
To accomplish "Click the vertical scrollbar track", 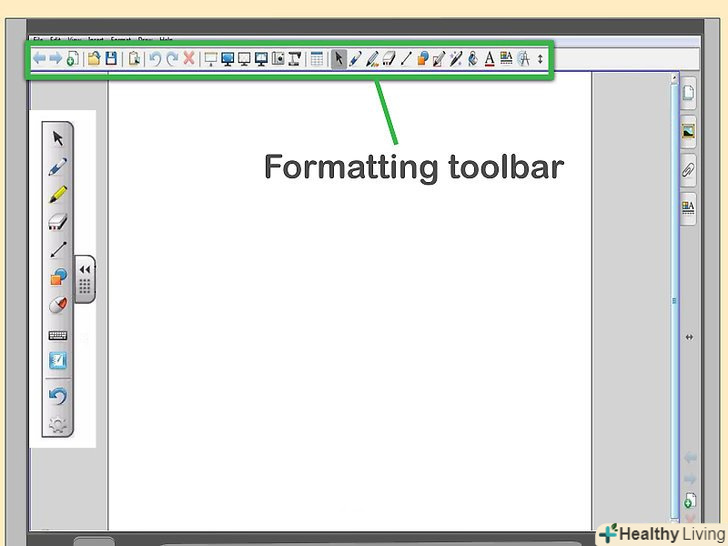I will (x=675, y=300).
